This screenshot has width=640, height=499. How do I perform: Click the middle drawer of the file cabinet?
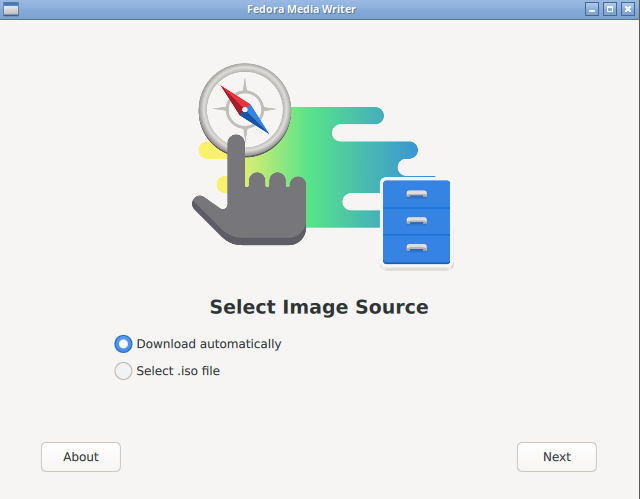pyautogui.click(x=416, y=221)
